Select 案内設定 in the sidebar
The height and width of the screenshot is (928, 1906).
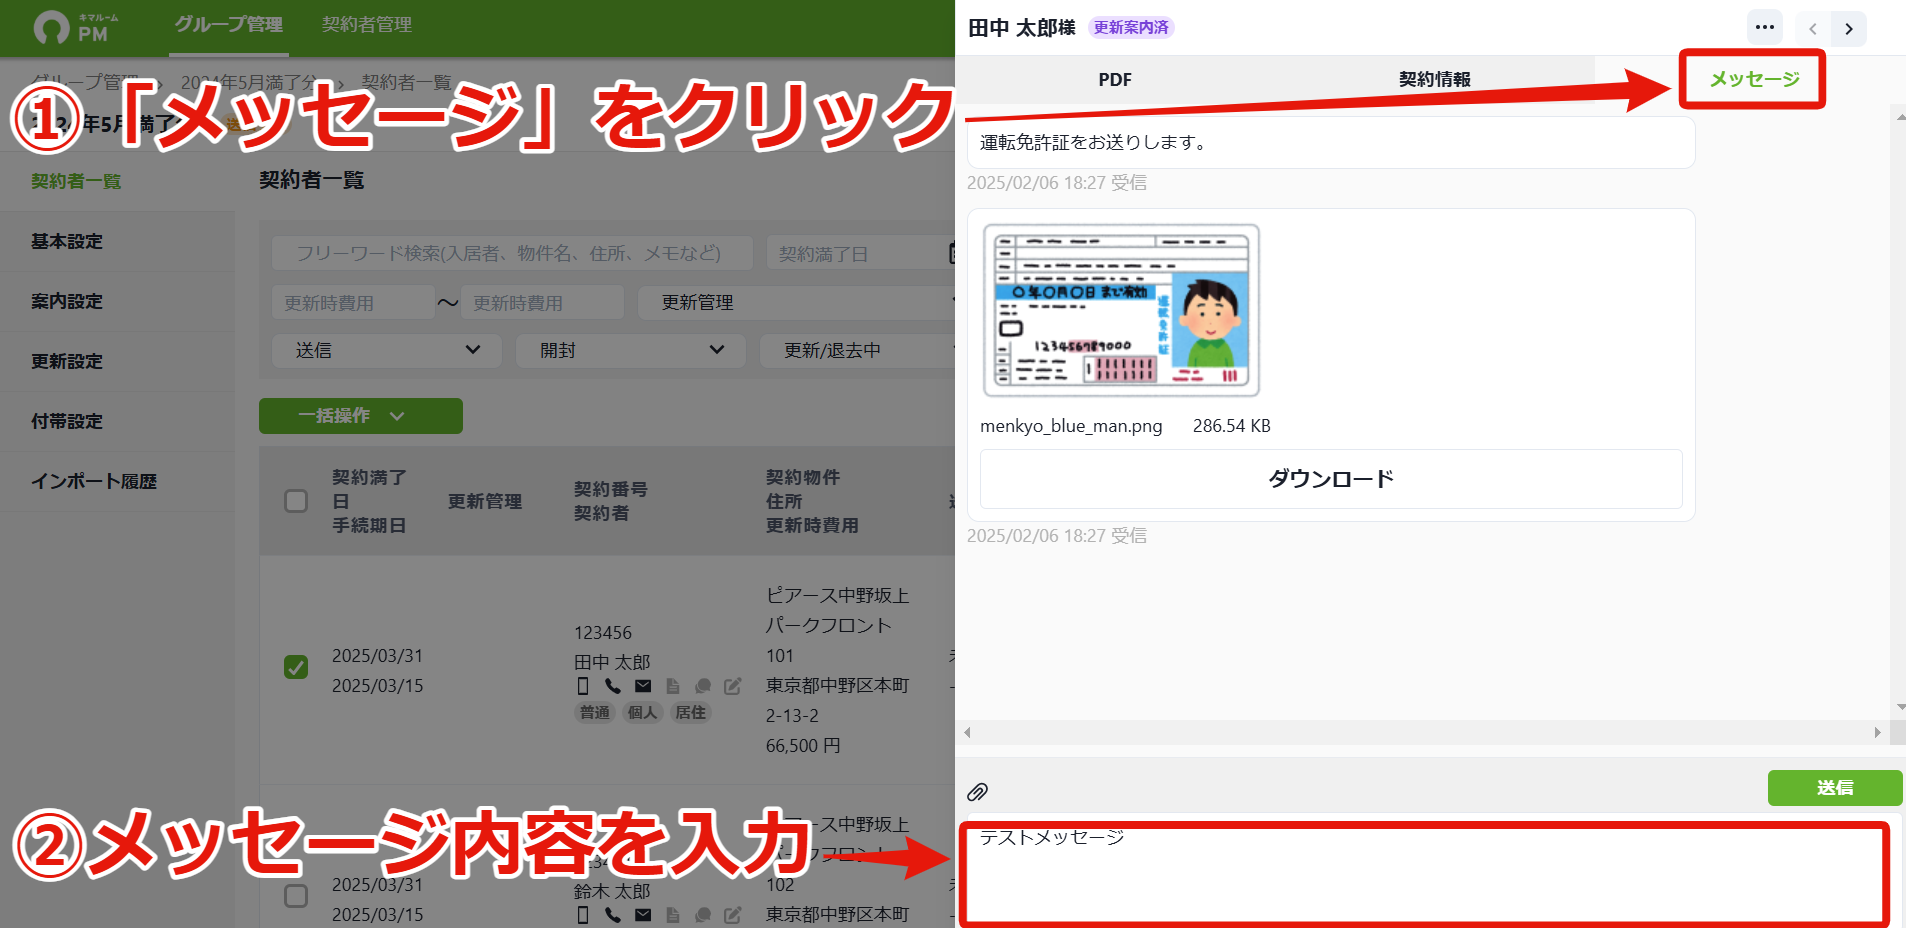pos(117,302)
